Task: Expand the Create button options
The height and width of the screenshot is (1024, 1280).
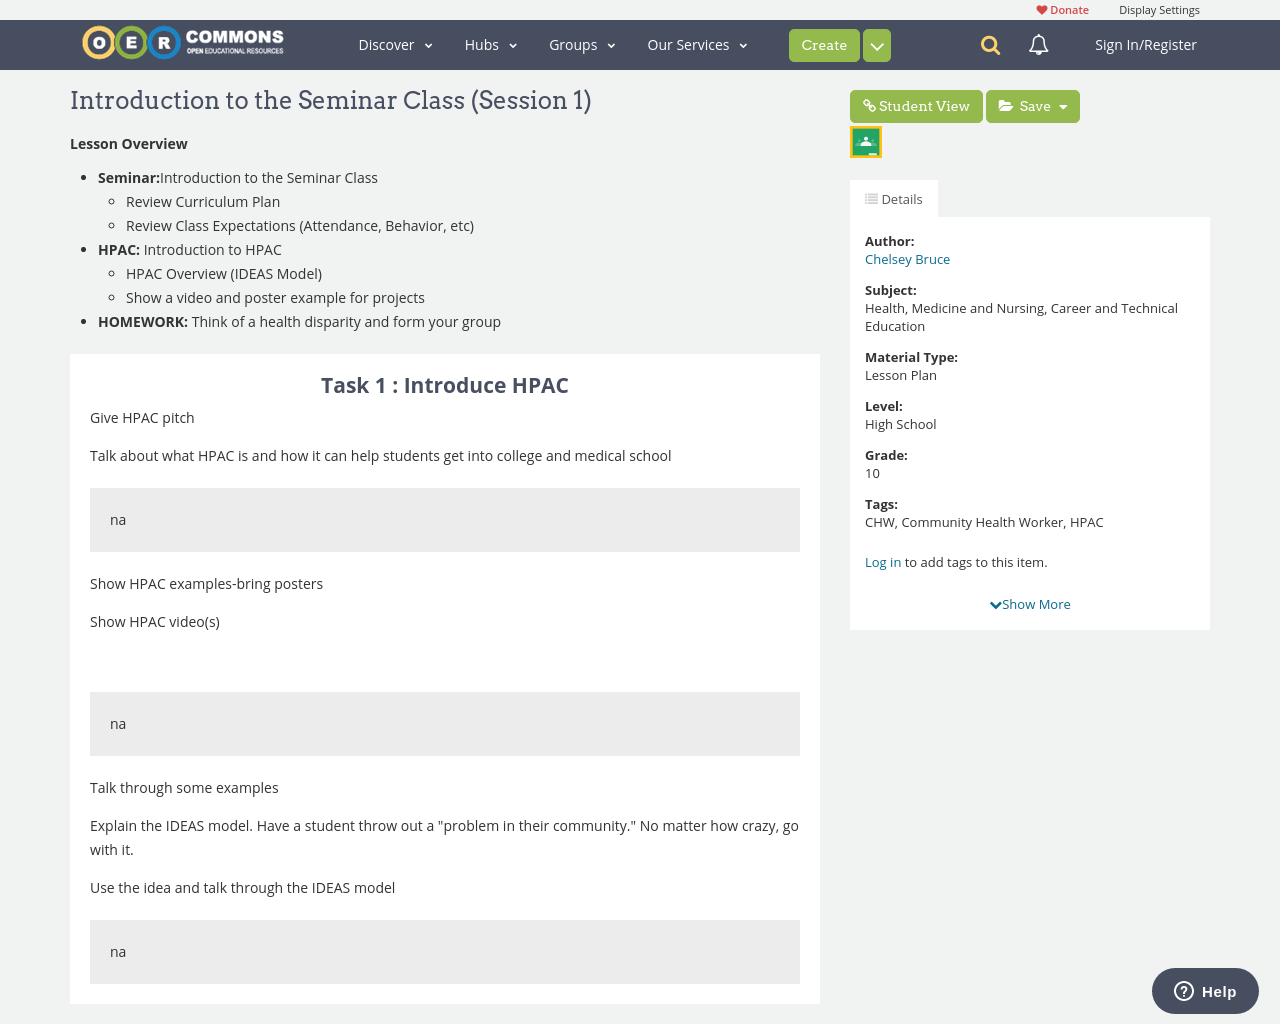Action: coord(876,44)
